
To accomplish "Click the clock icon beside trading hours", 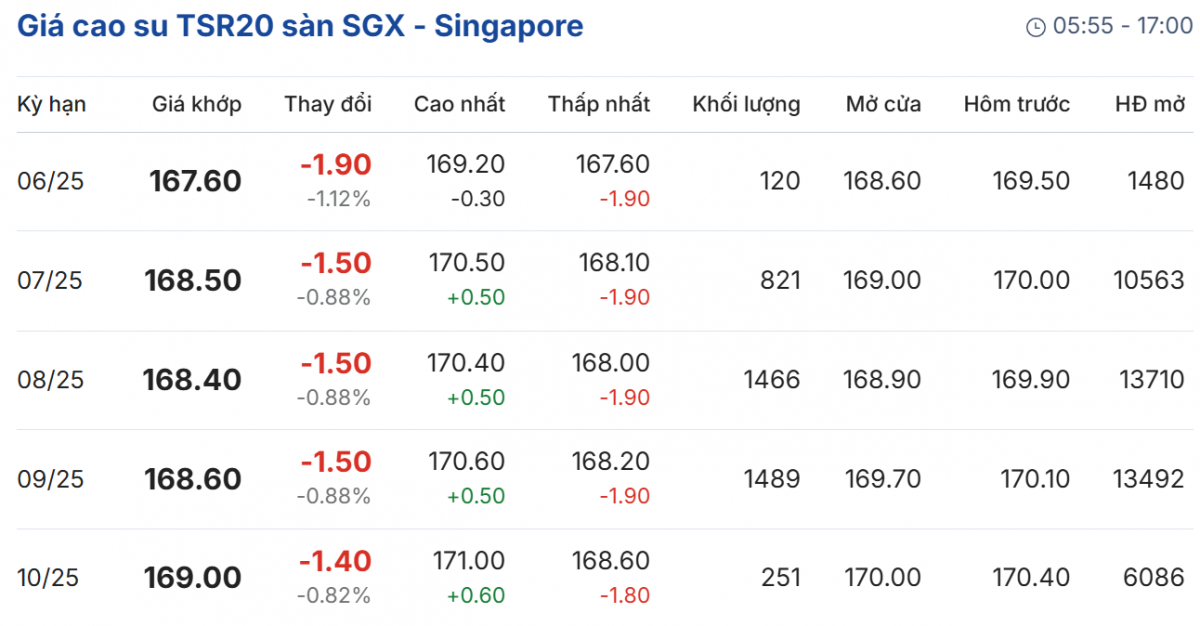I will click(1036, 27).
